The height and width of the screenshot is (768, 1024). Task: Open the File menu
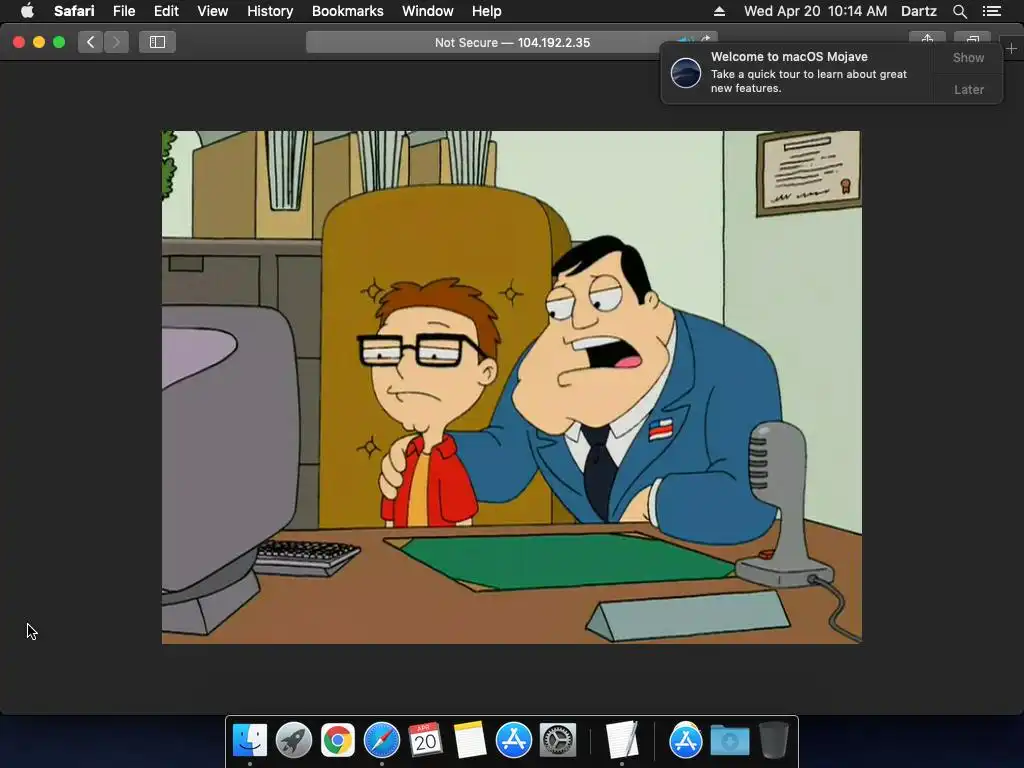click(x=124, y=11)
